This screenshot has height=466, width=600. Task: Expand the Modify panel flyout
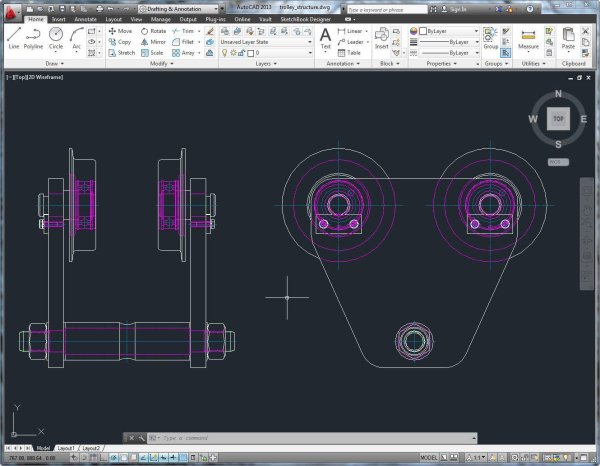tap(161, 64)
